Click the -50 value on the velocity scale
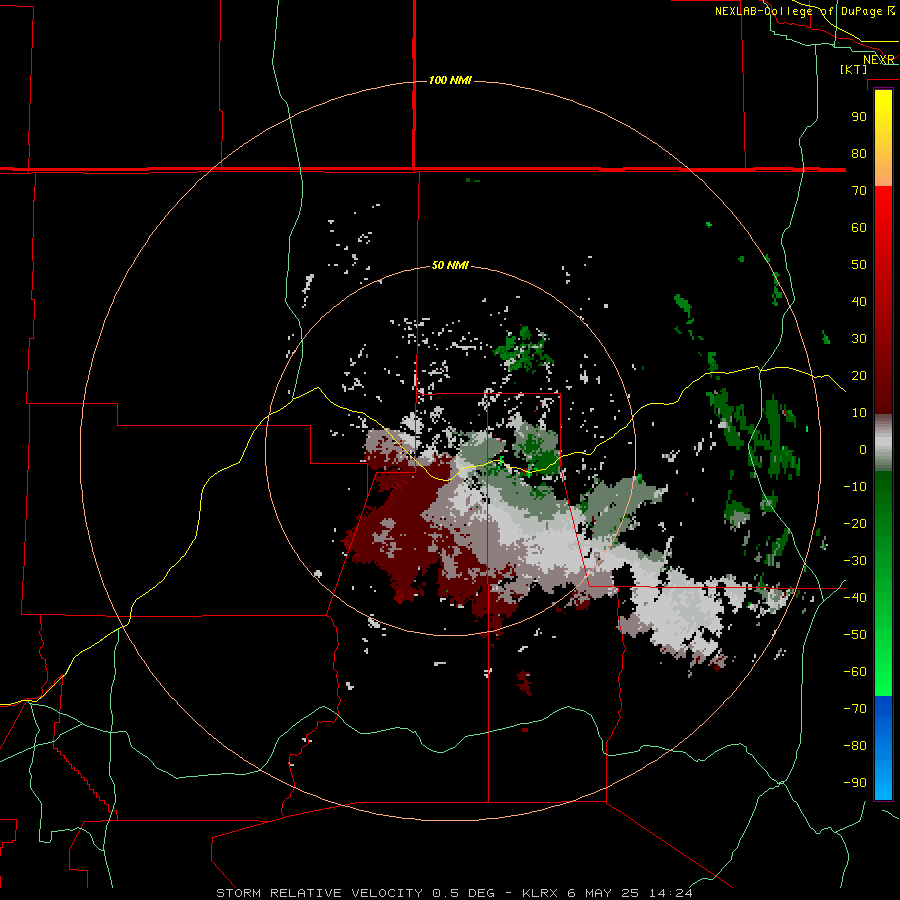900x900 pixels. [x=855, y=635]
